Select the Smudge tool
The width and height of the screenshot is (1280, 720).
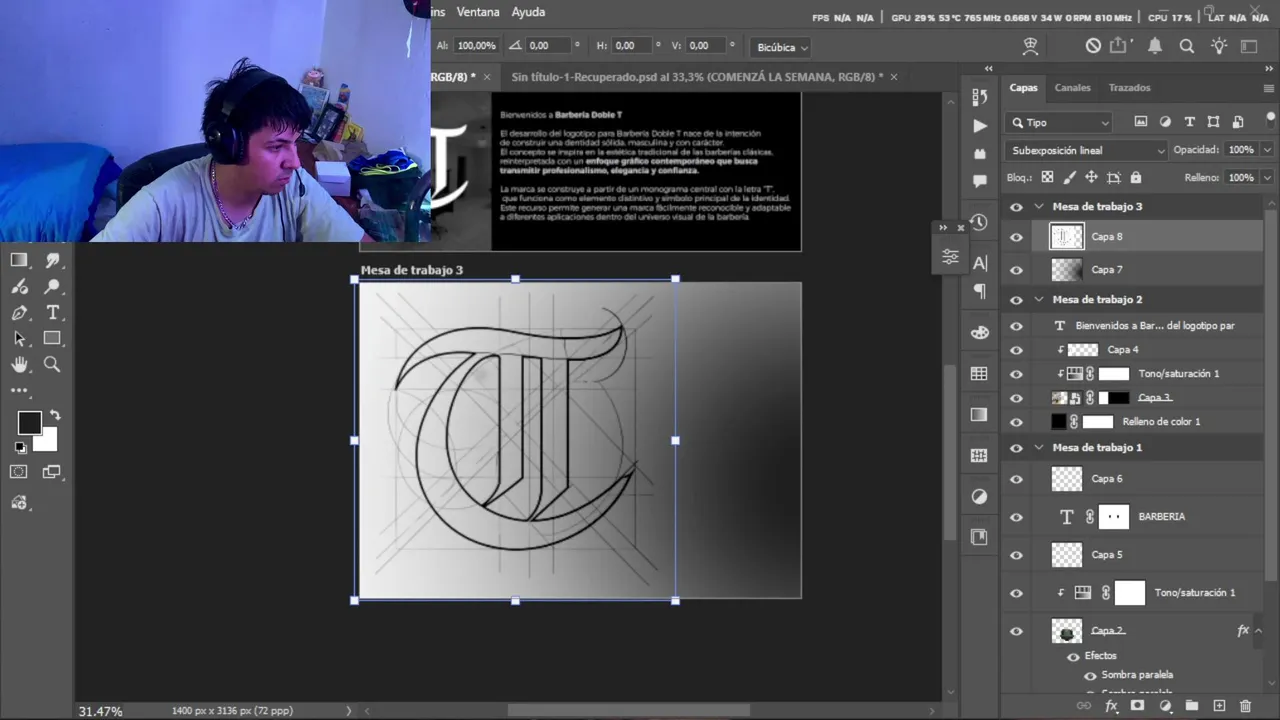tap(53, 260)
